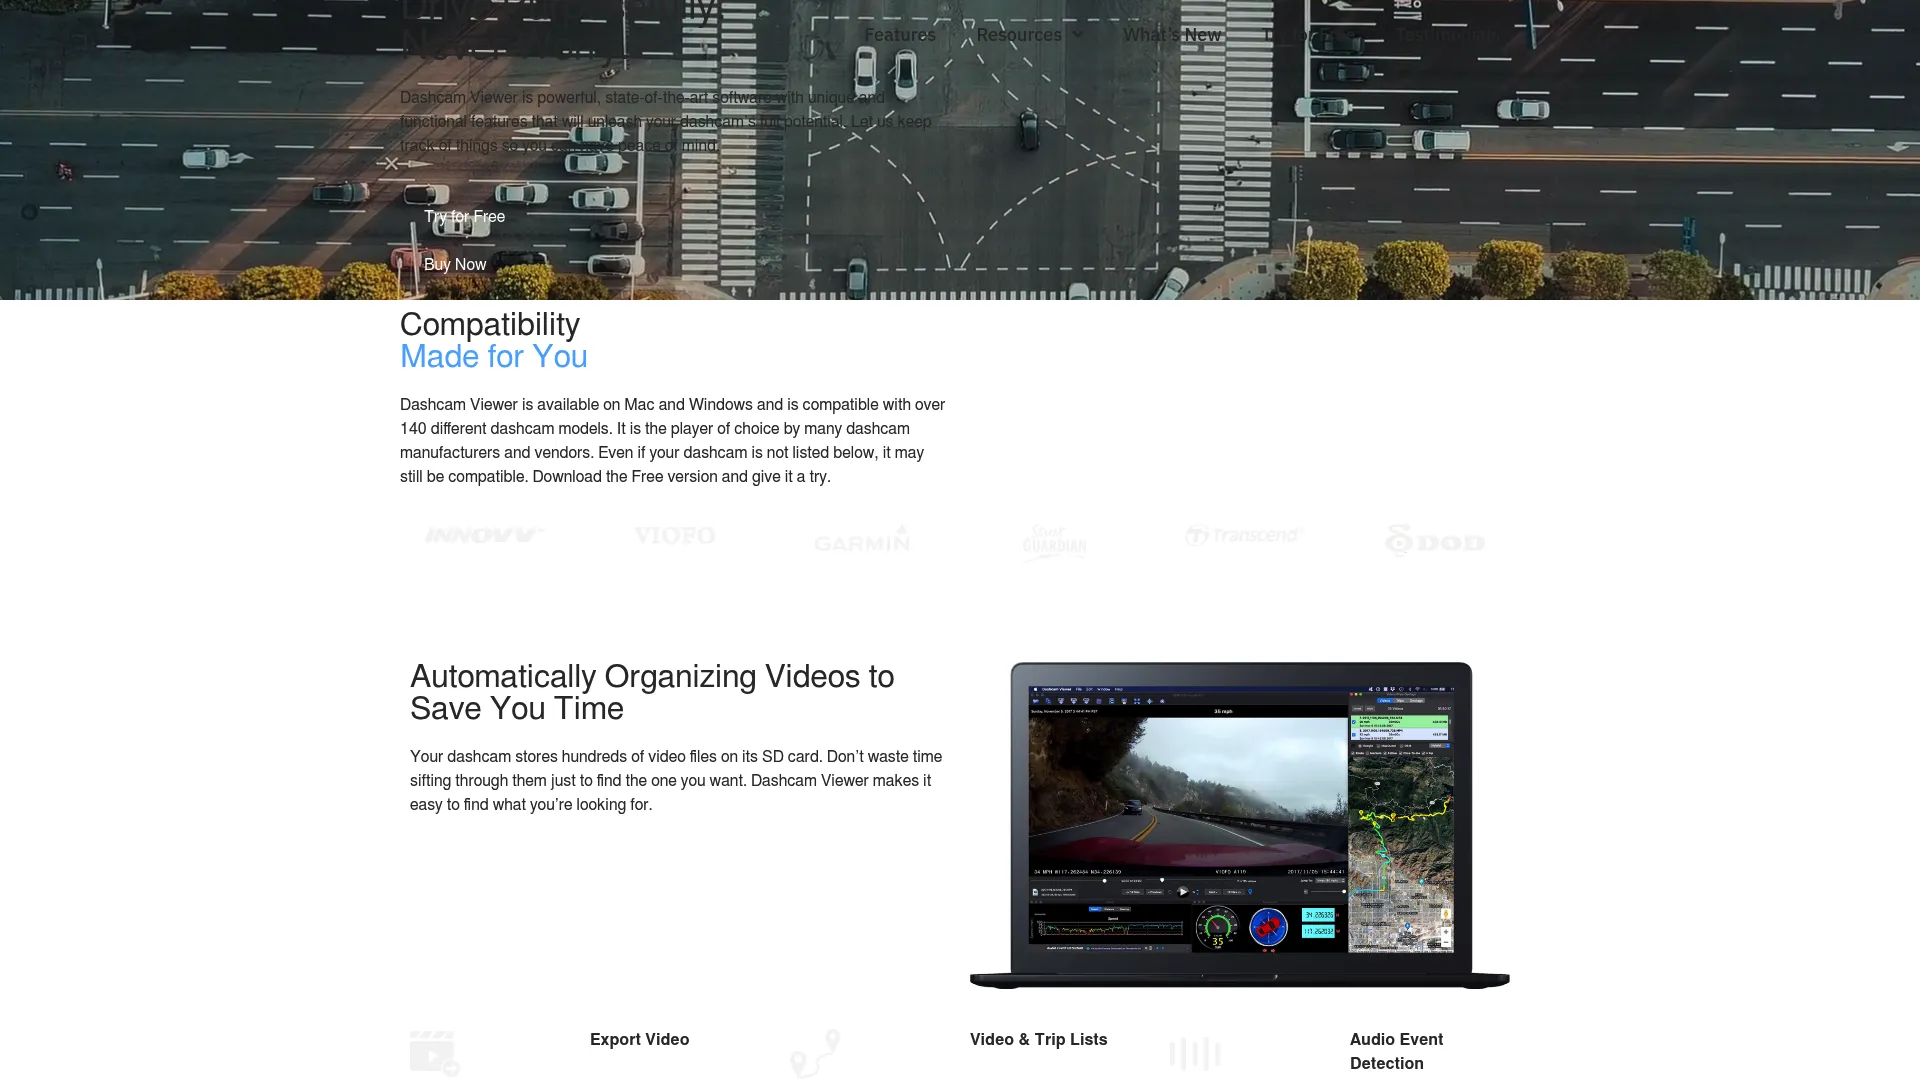Screen dimensions: 1920x1080
Task: Click the paragraph starting 'Your dashcam stores hundreds'
Action: [676, 781]
